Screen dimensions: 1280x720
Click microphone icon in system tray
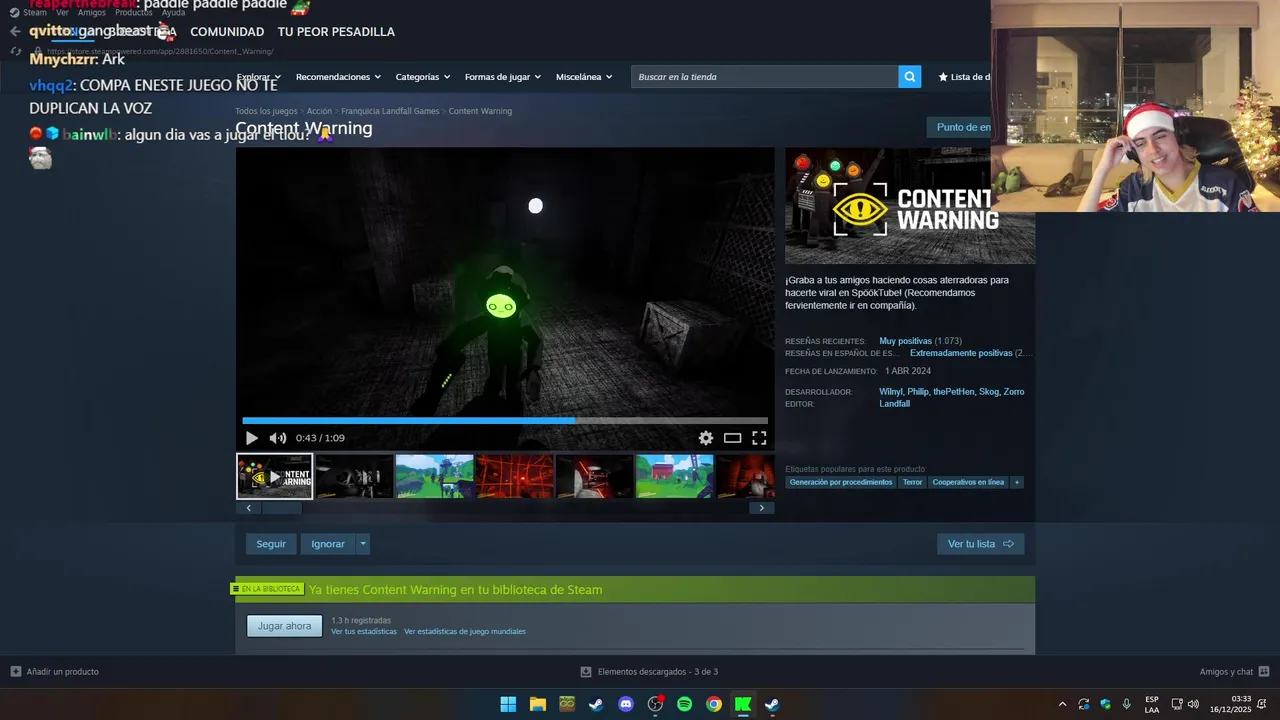(x=1127, y=704)
